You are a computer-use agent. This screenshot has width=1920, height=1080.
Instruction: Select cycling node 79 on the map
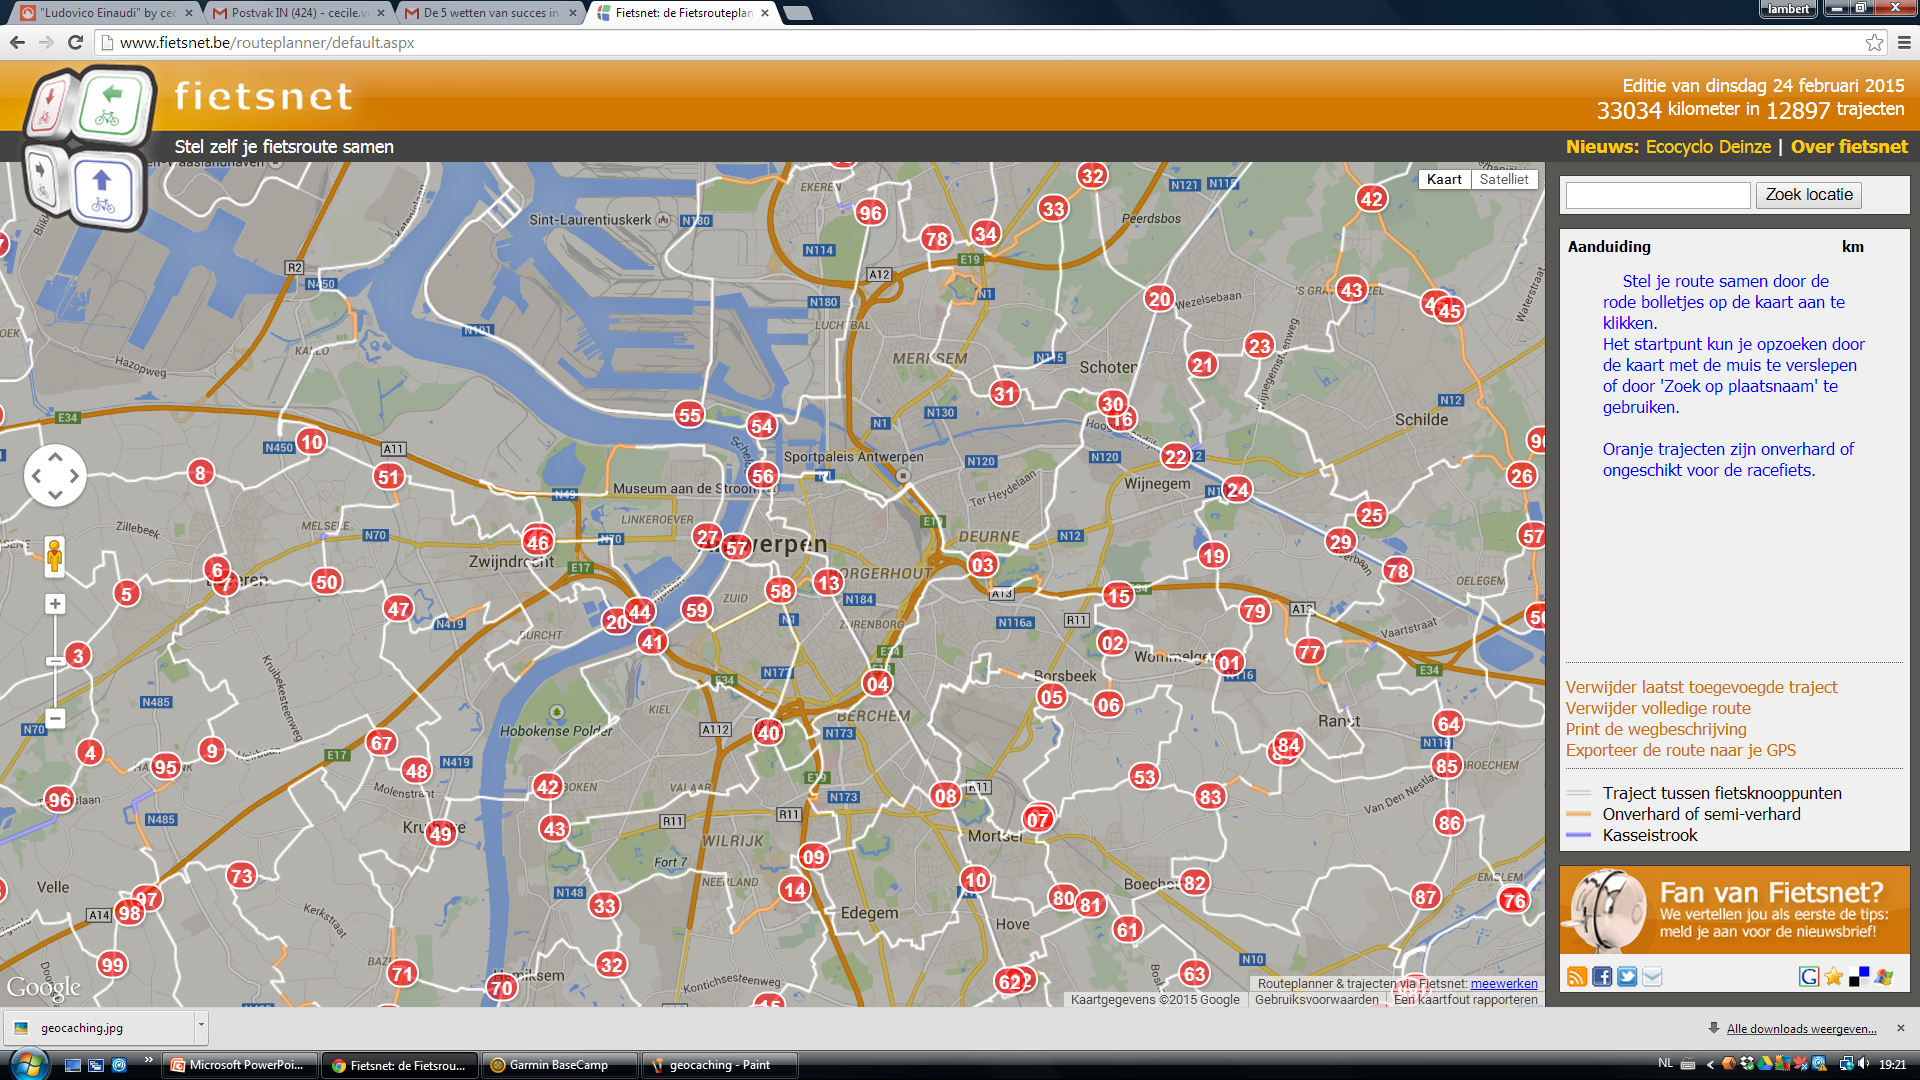pos(1254,610)
